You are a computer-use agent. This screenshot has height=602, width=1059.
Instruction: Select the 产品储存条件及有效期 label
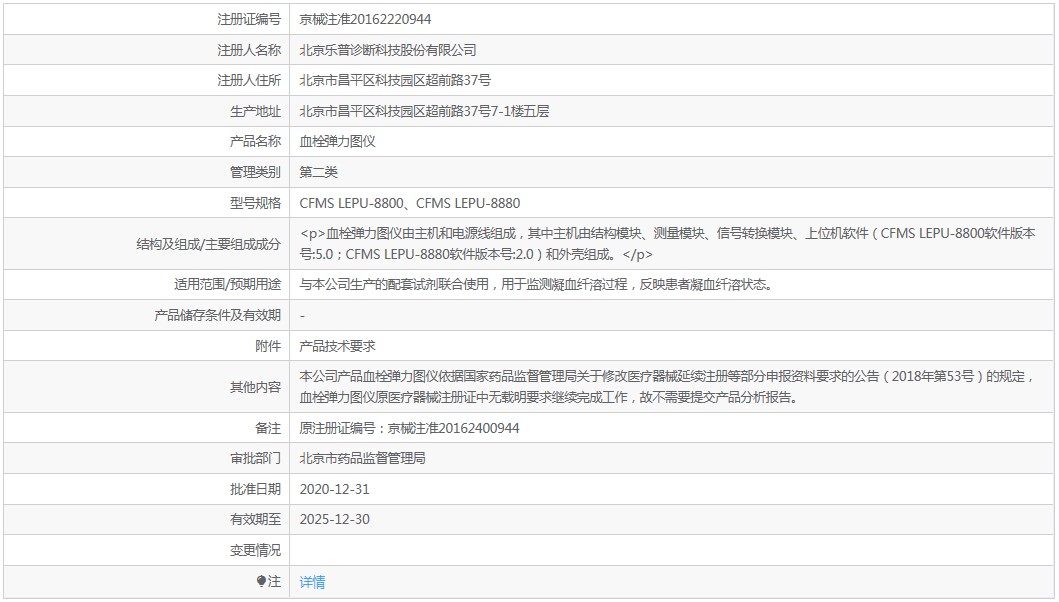(x=217, y=316)
